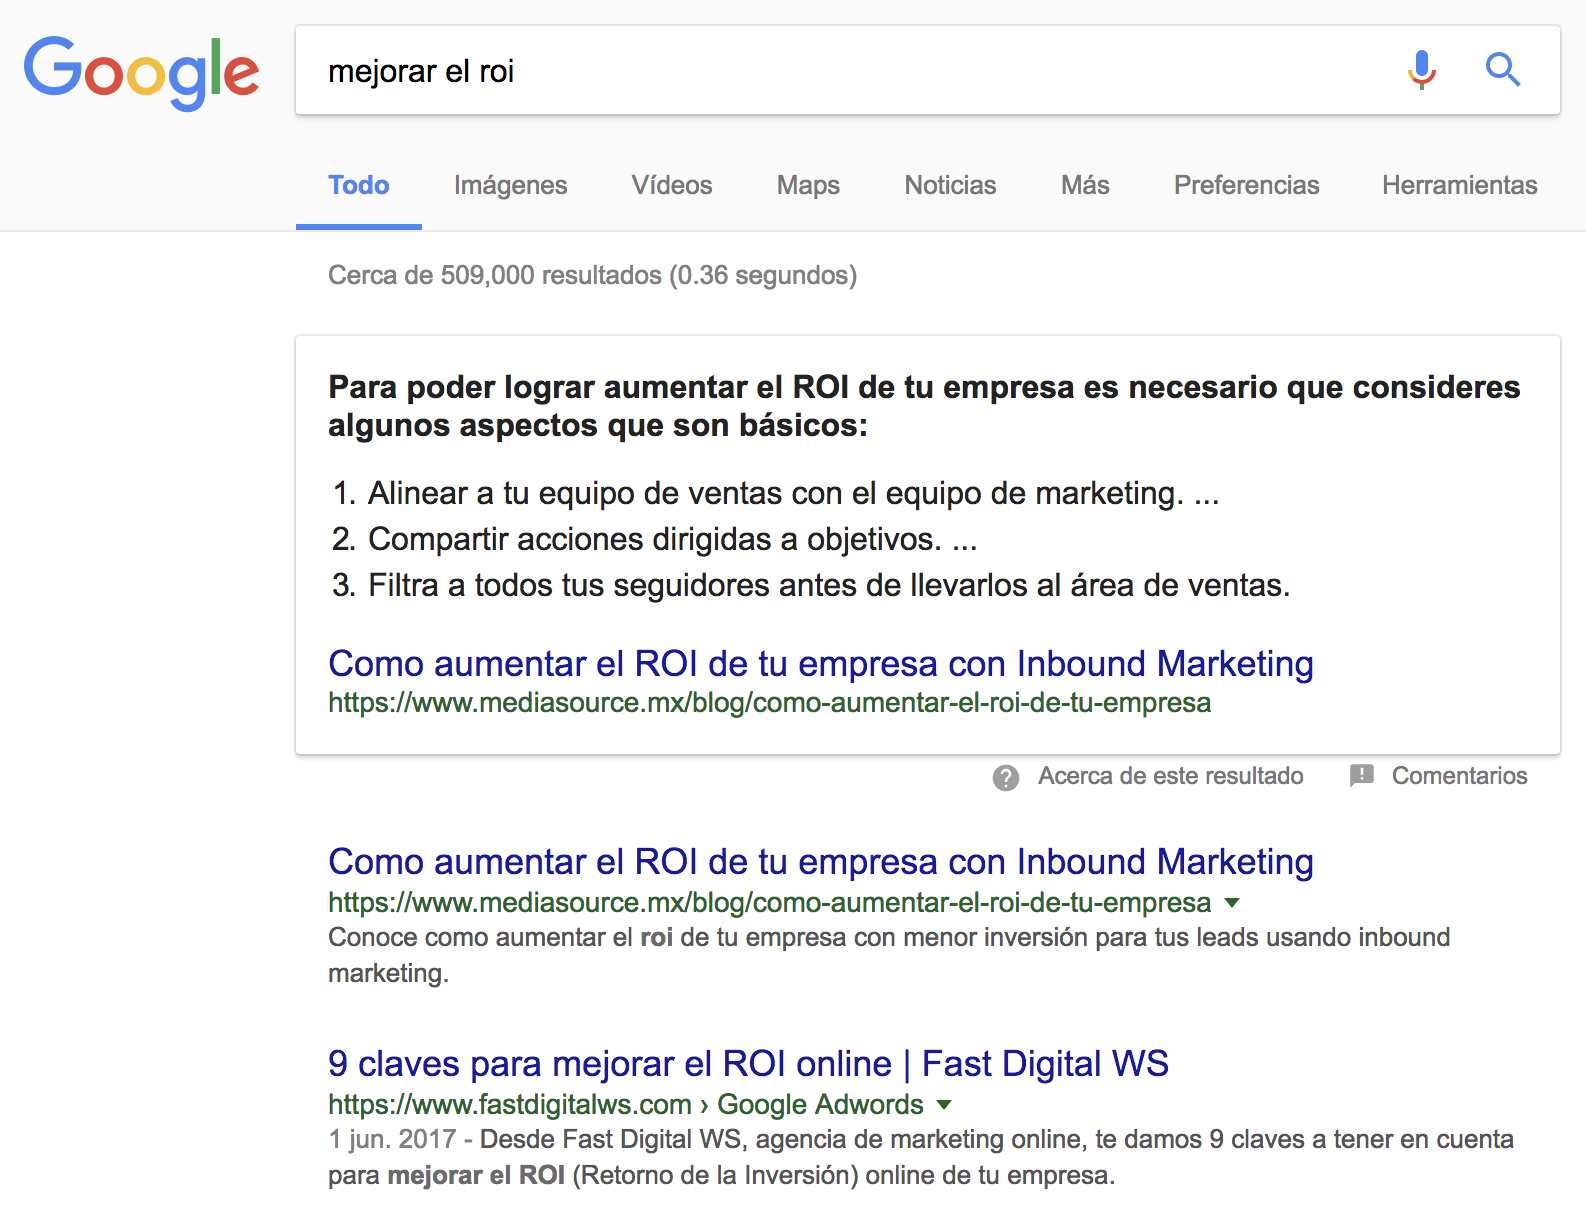Click the fastdigitalws.com › Google Adwords URL

coord(625,1105)
